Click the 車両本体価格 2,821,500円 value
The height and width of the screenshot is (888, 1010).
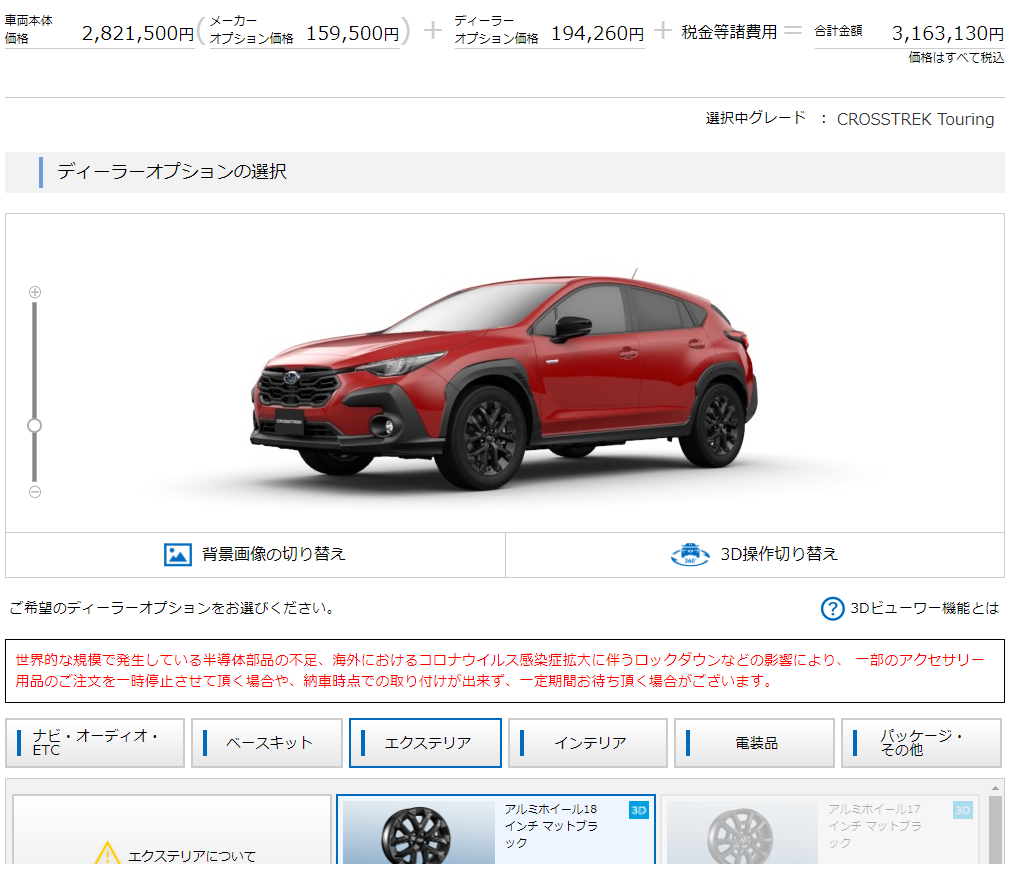click(138, 33)
